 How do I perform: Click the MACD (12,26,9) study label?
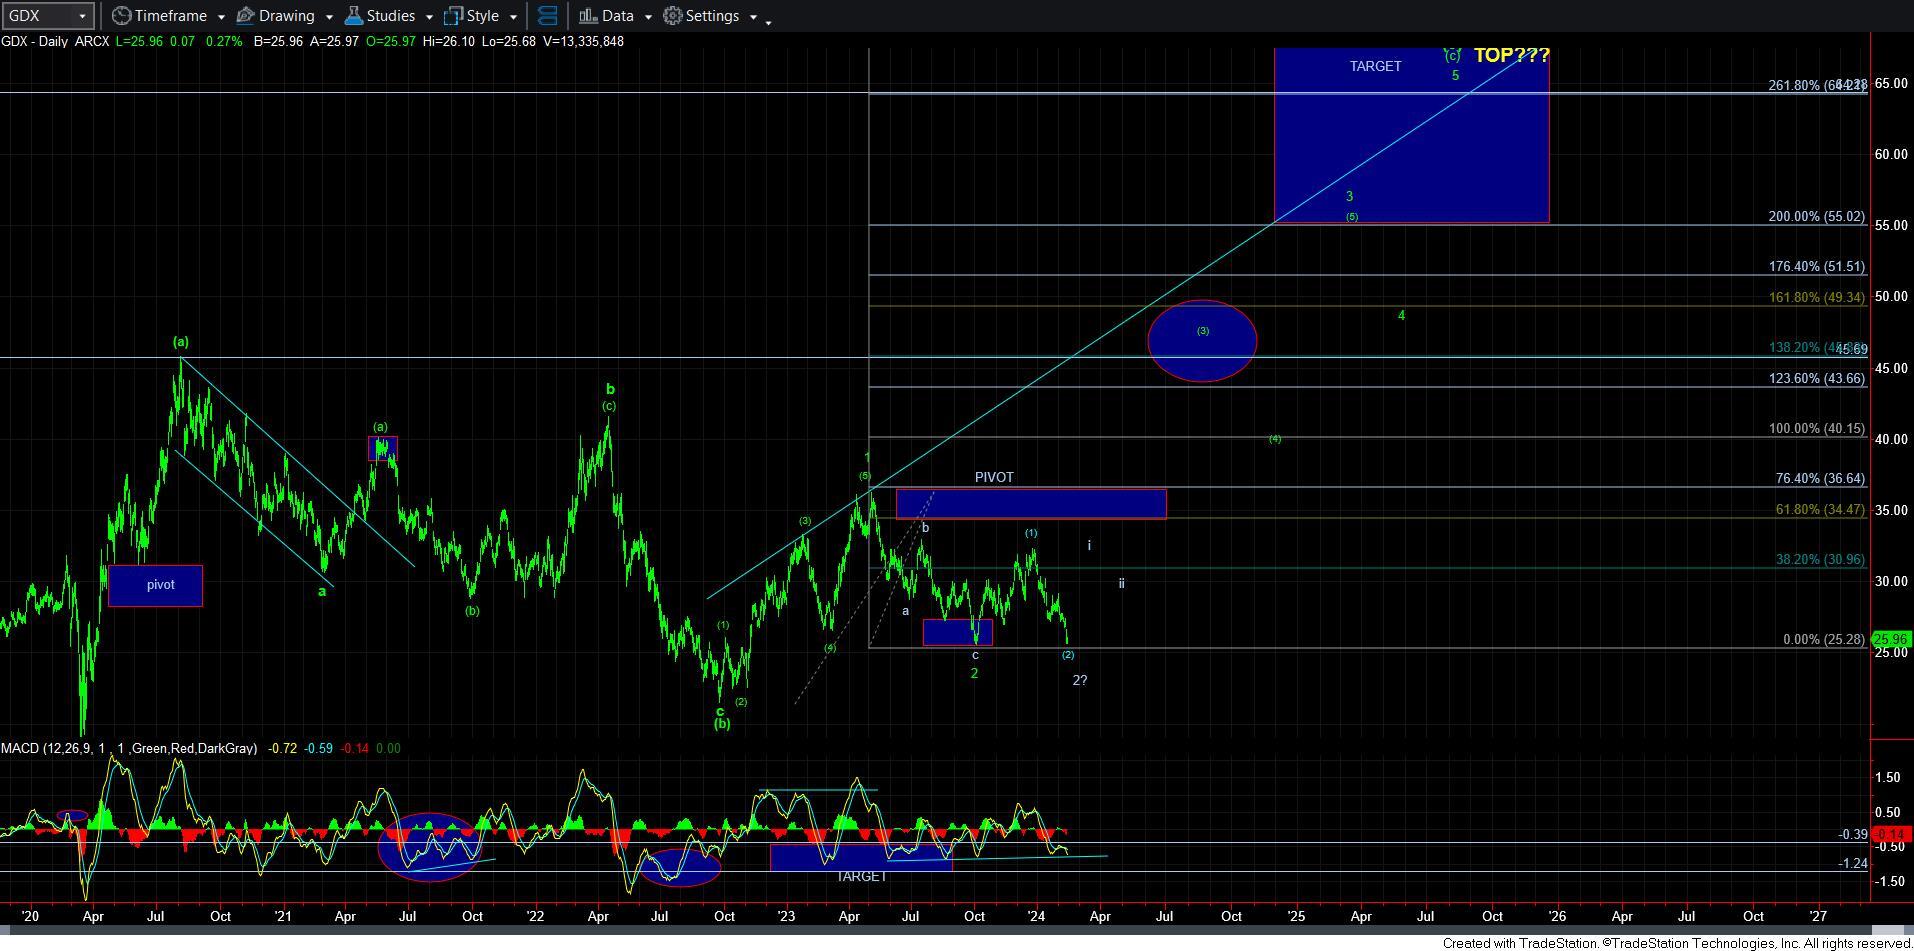point(128,748)
